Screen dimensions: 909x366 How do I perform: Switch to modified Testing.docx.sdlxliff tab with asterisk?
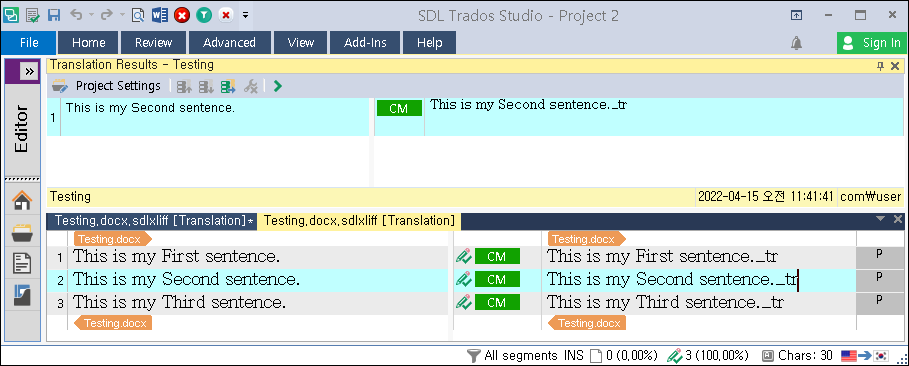153,220
